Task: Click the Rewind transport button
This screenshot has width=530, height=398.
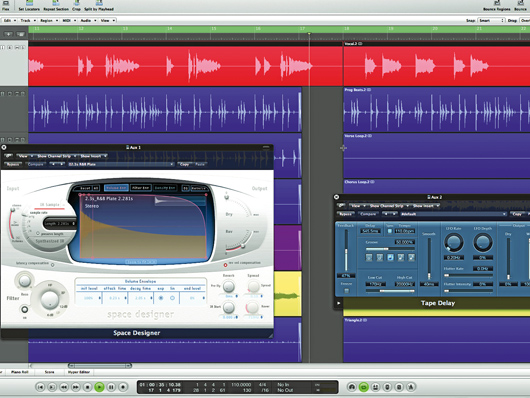Action: click(64, 387)
